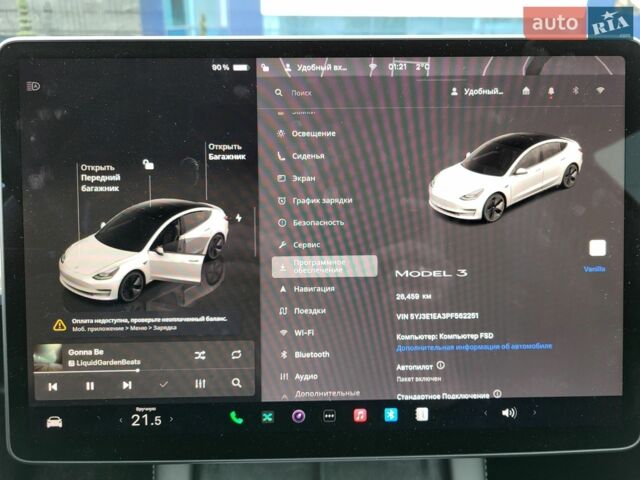640x480 pixels.
Task: Open the driver profile in the top status bar
Action: coord(316,67)
